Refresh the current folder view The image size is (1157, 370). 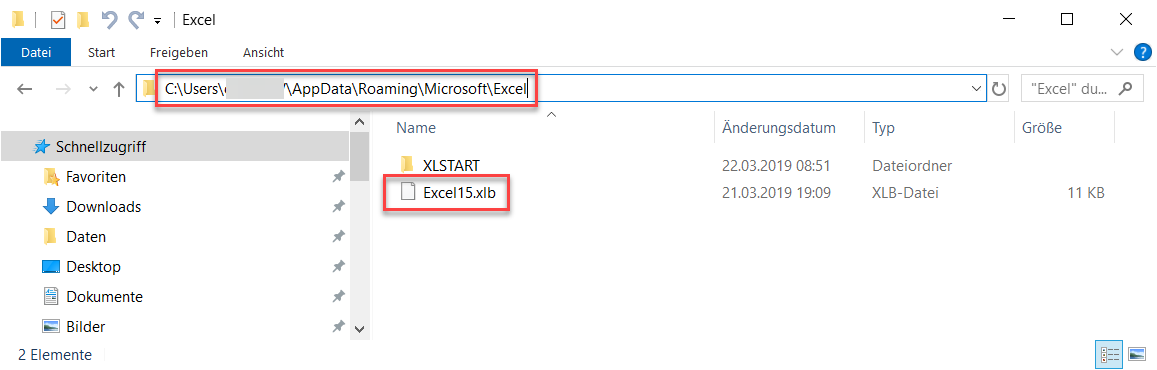[999, 89]
